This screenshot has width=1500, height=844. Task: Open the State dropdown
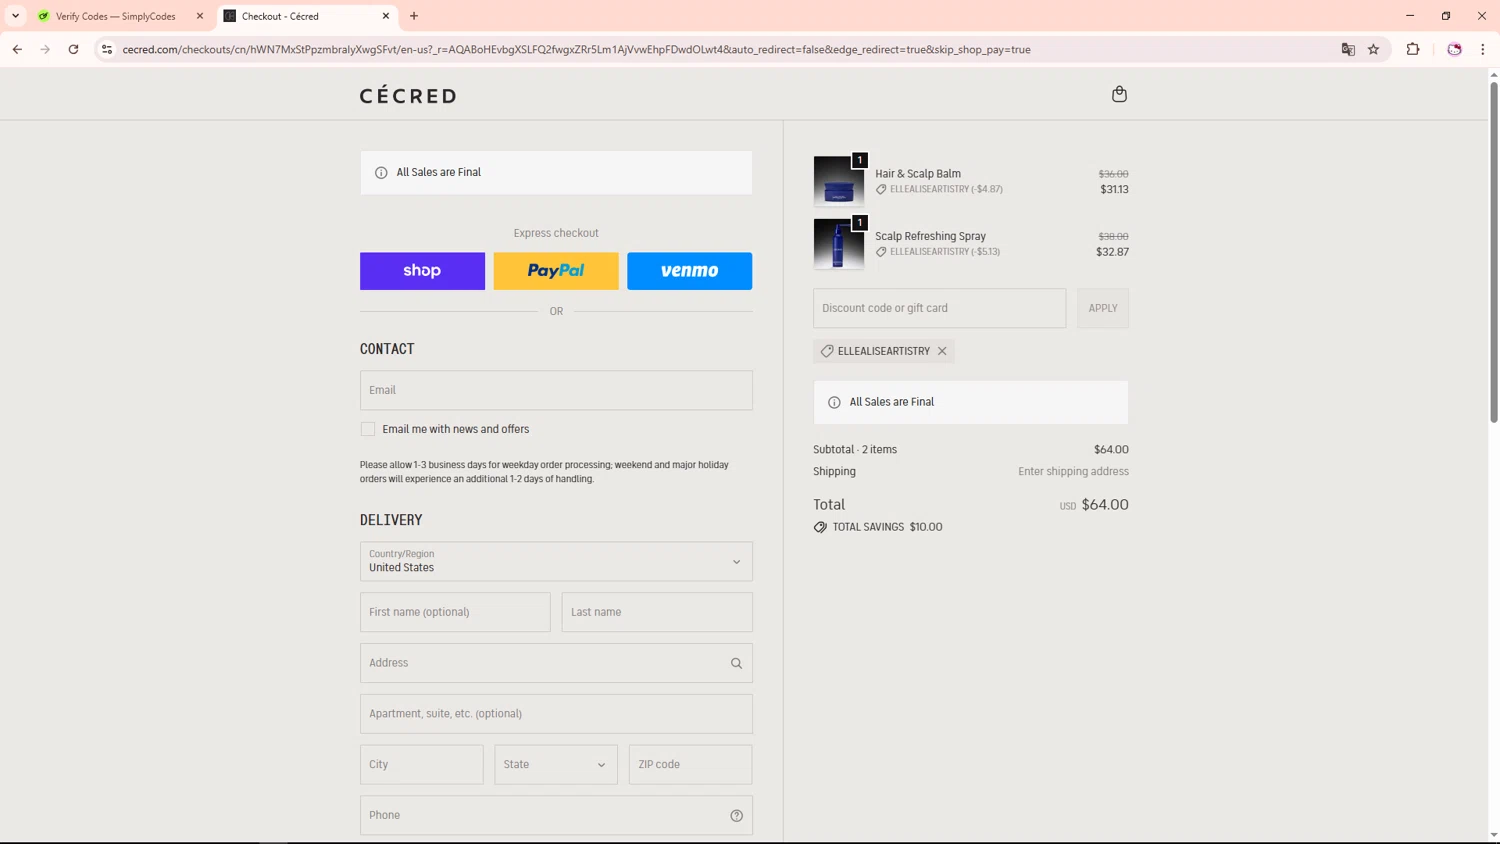[556, 764]
